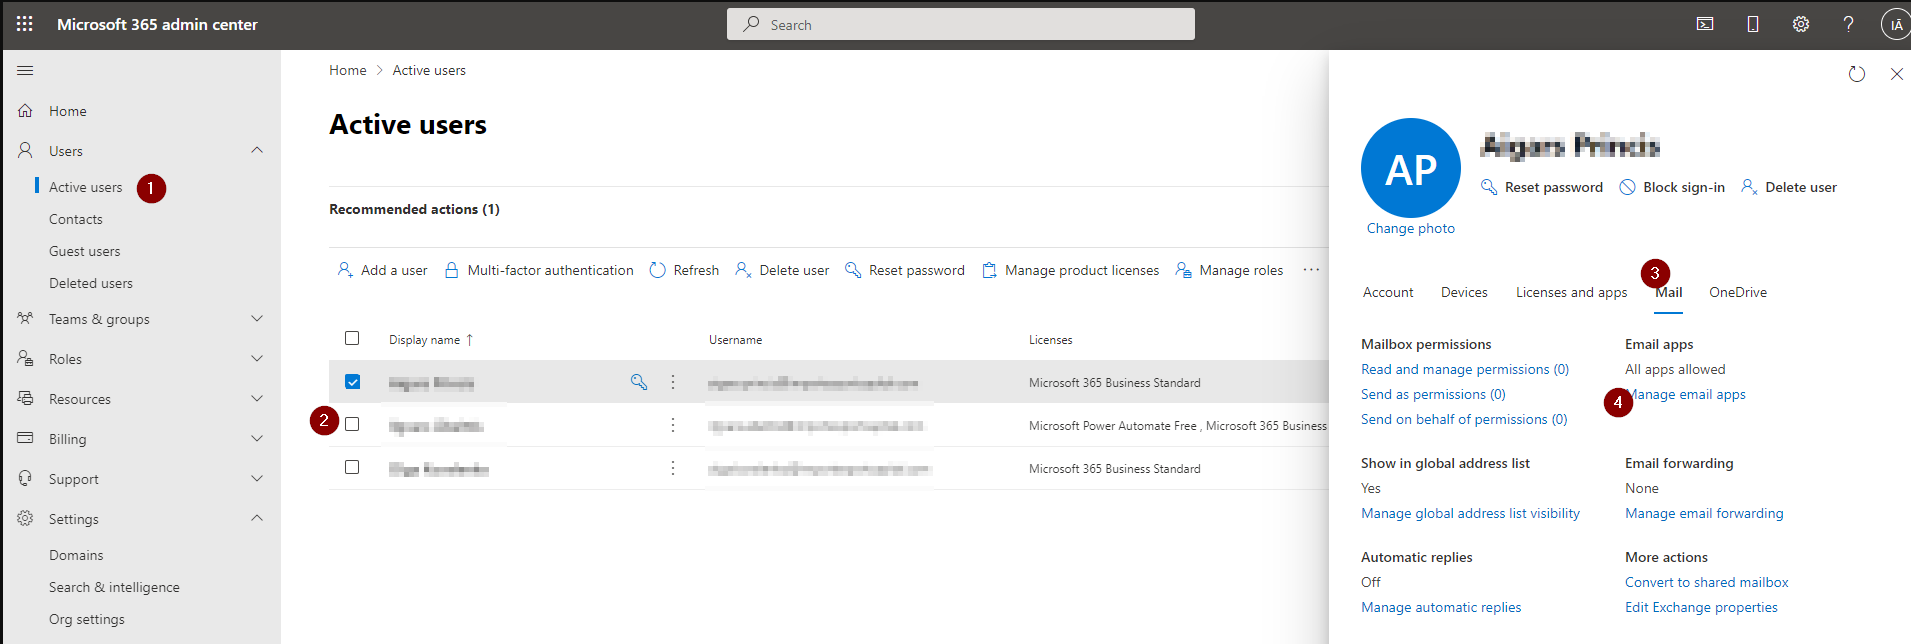Viewport: 1911px width, 644px height.
Task: Toggle the select all users checkbox
Action: pyautogui.click(x=352, y=339)
